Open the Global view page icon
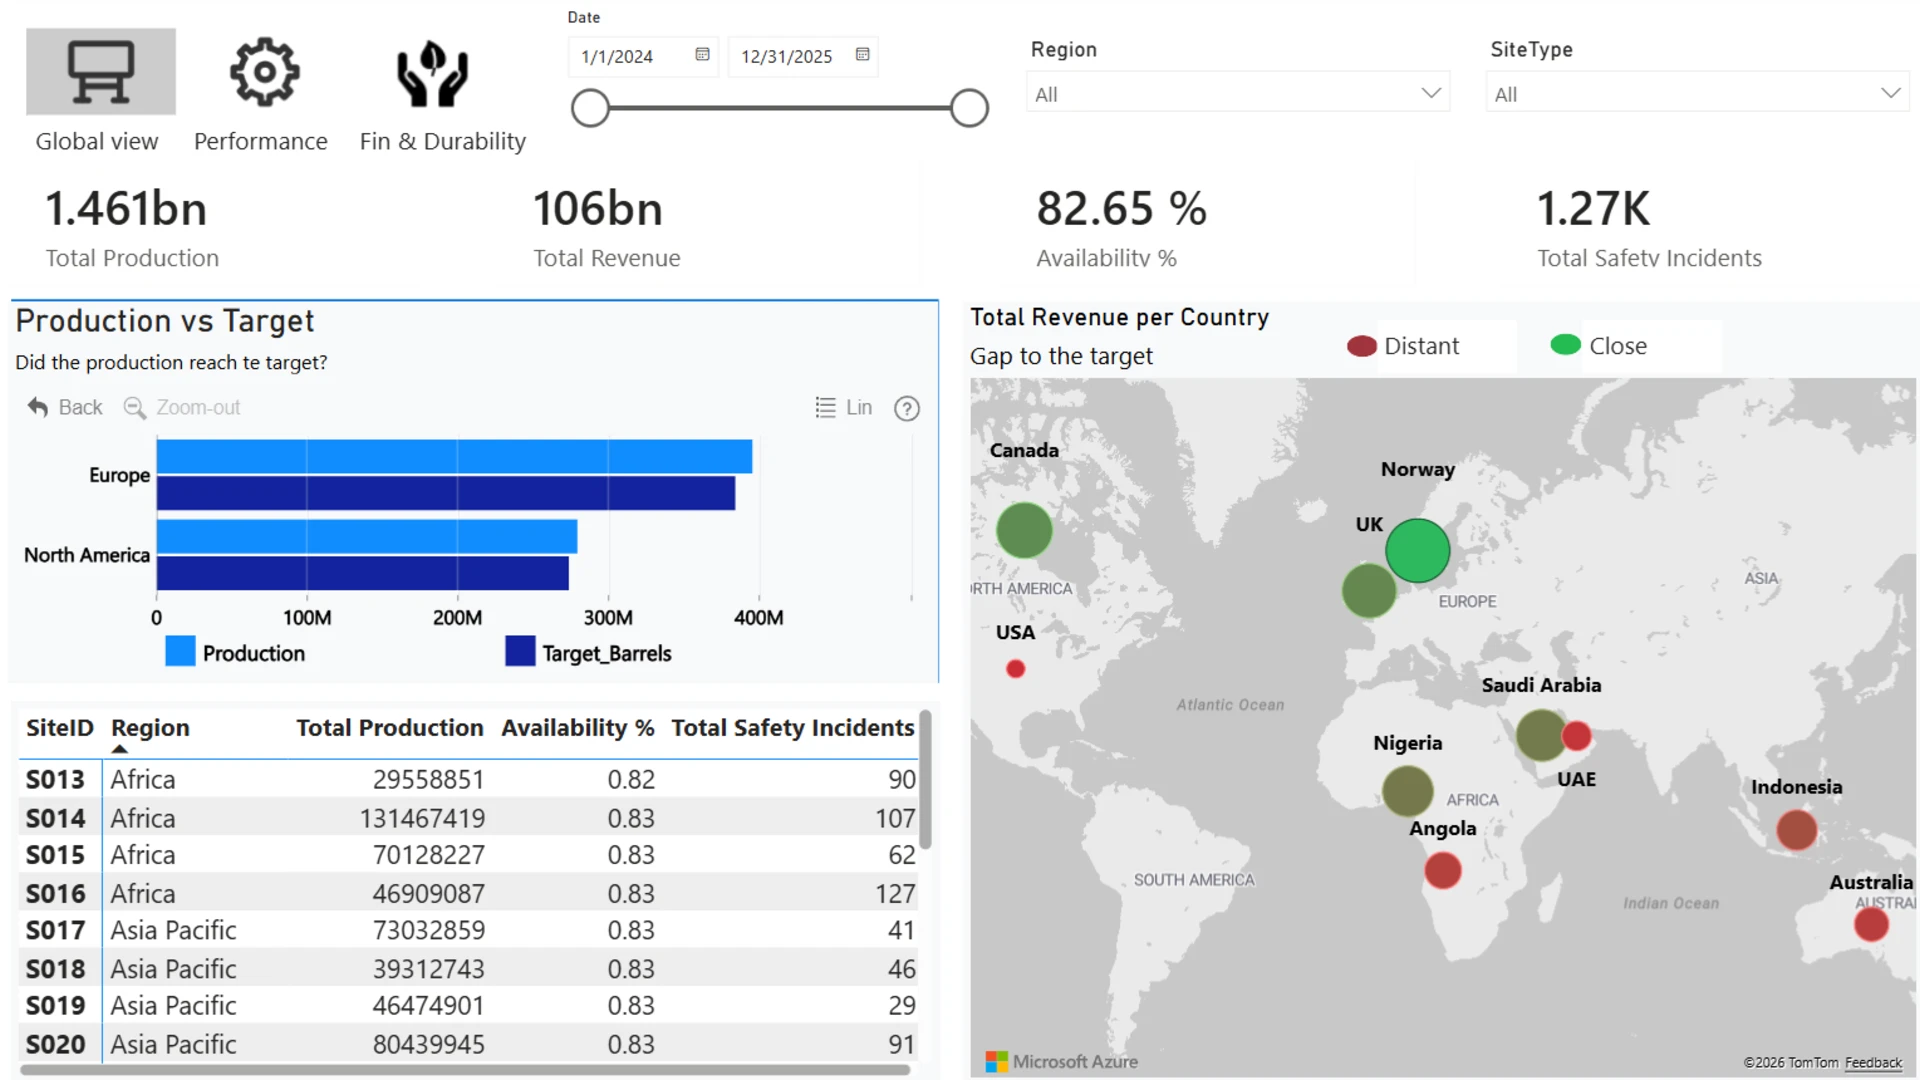 coord(101,71)
